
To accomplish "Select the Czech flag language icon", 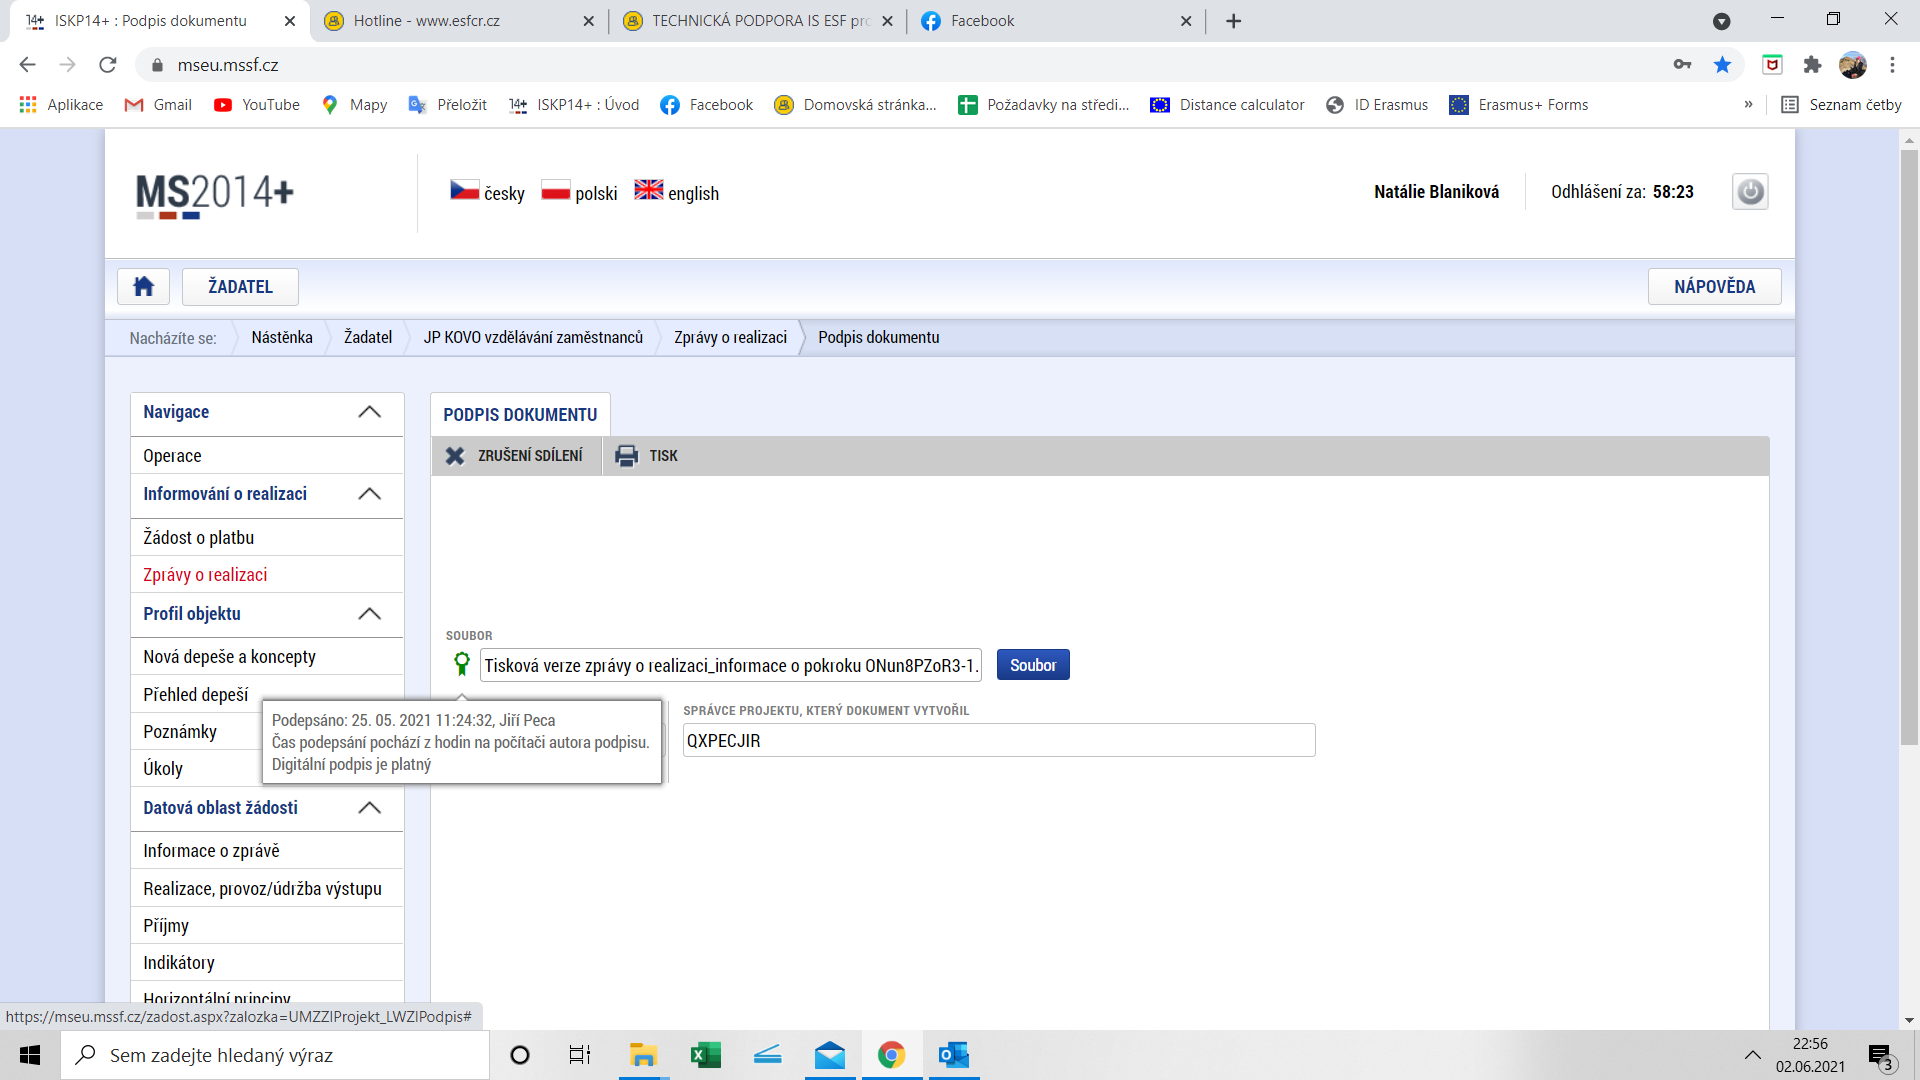I will pos(464,190).
